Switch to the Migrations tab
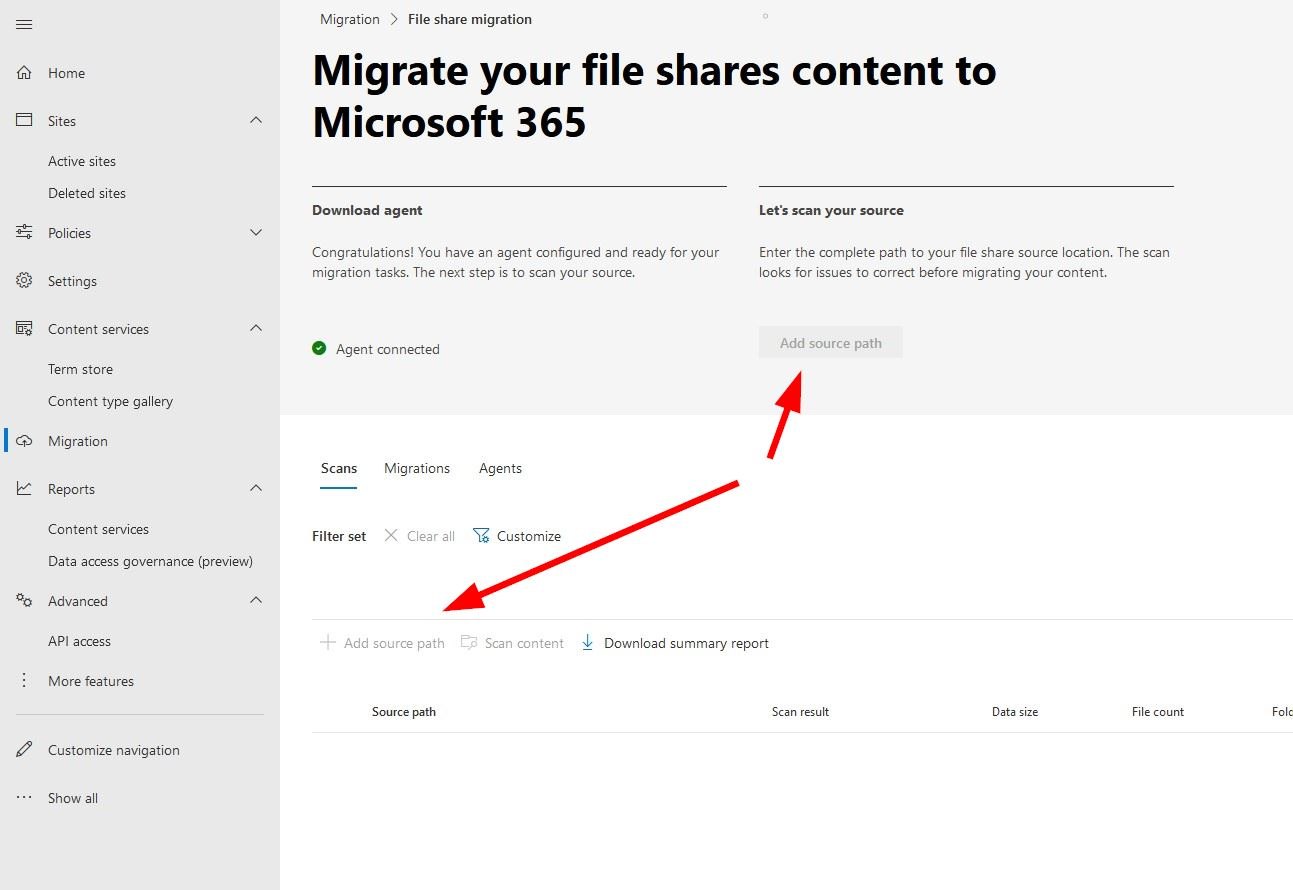Image resolution: width=1293 pixels, height=890 pixels. click(x=417, y=468)
